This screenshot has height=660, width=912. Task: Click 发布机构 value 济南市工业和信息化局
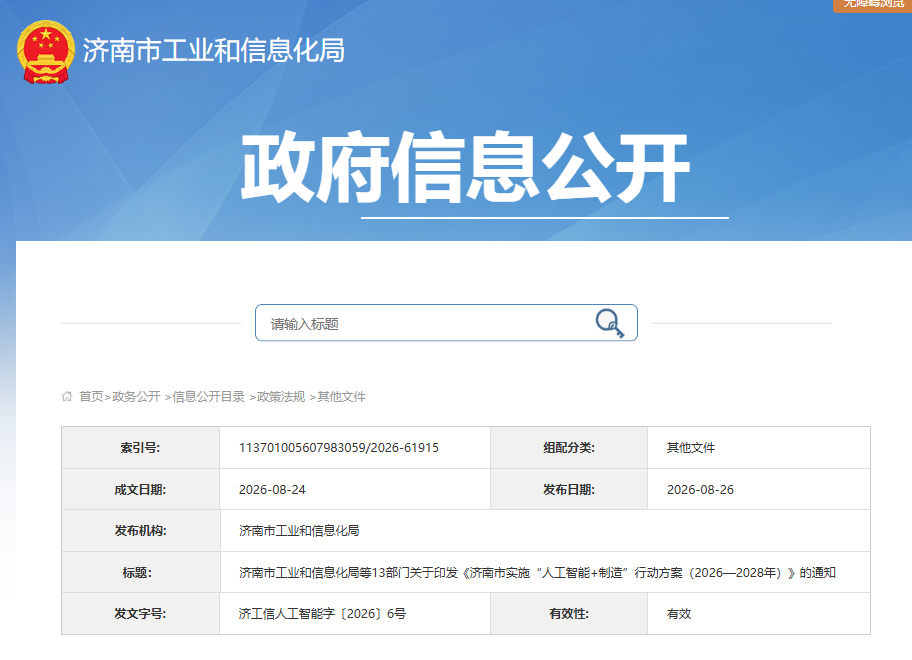[299, 531]
